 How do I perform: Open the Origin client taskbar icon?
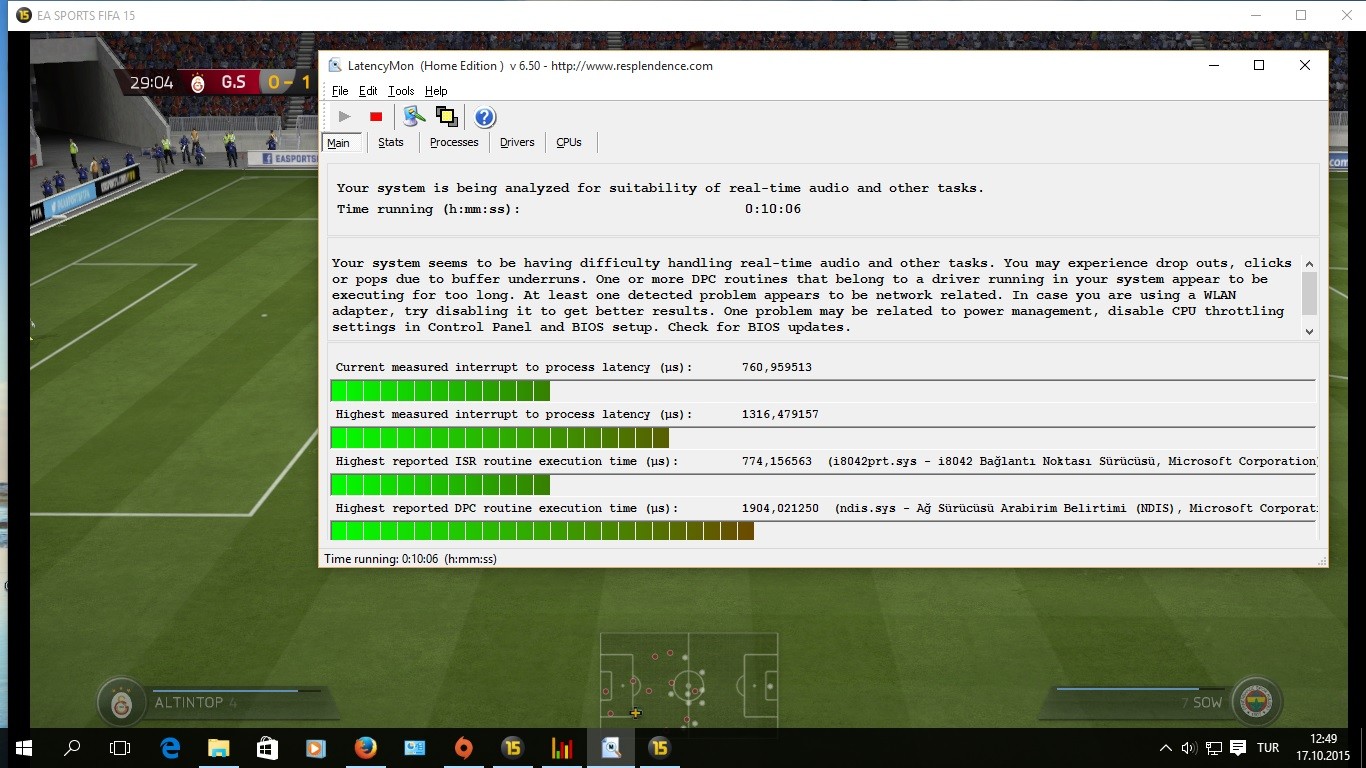click(x=463, y=748)
